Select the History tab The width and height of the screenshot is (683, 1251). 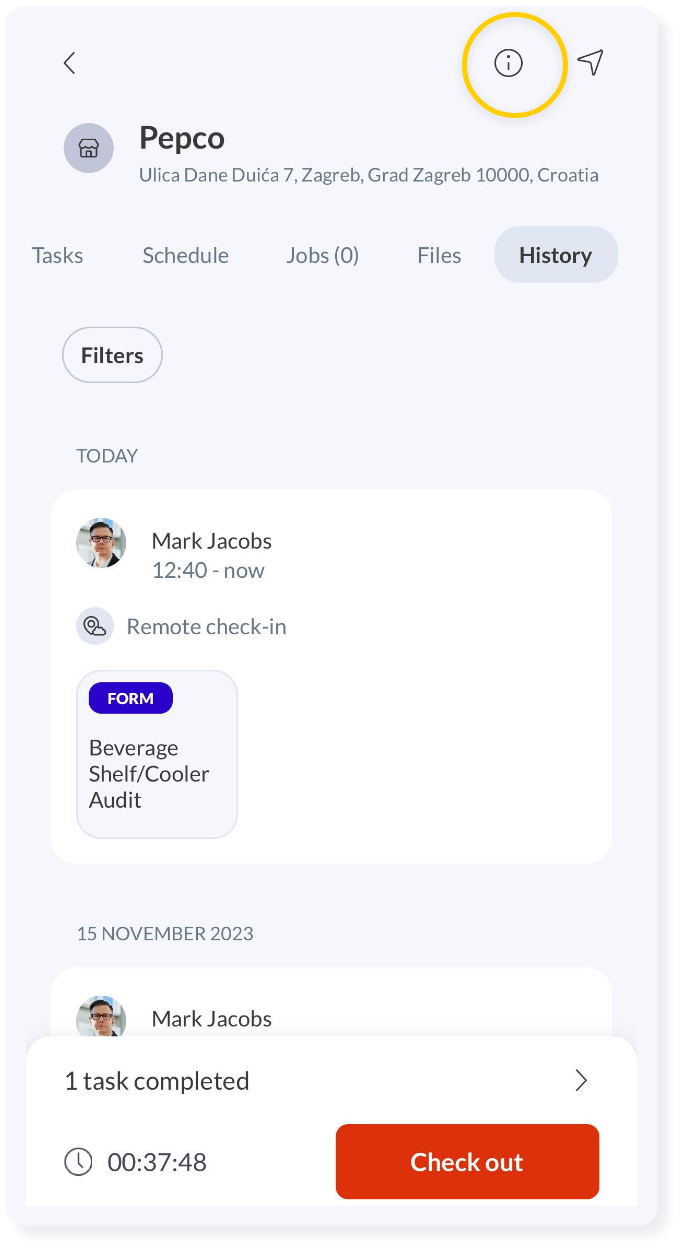[556, 255]
